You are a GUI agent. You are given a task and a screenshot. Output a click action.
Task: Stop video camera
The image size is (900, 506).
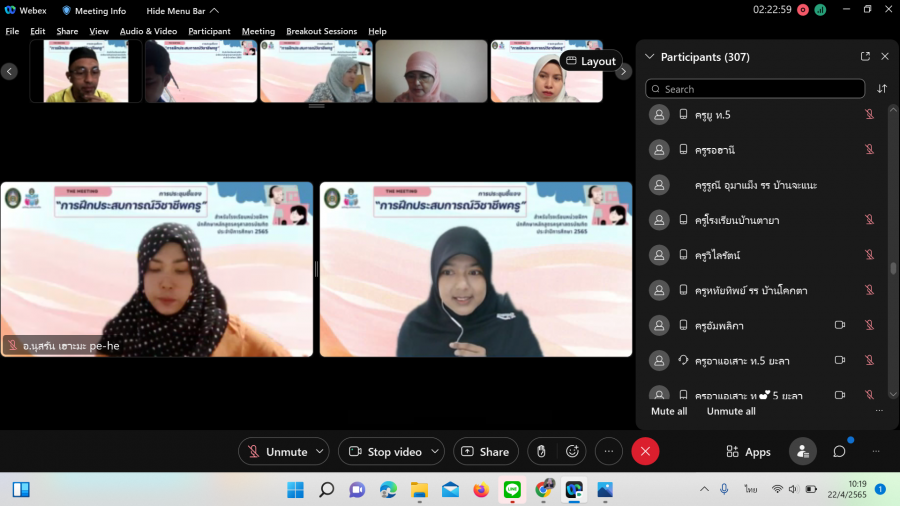384,452
